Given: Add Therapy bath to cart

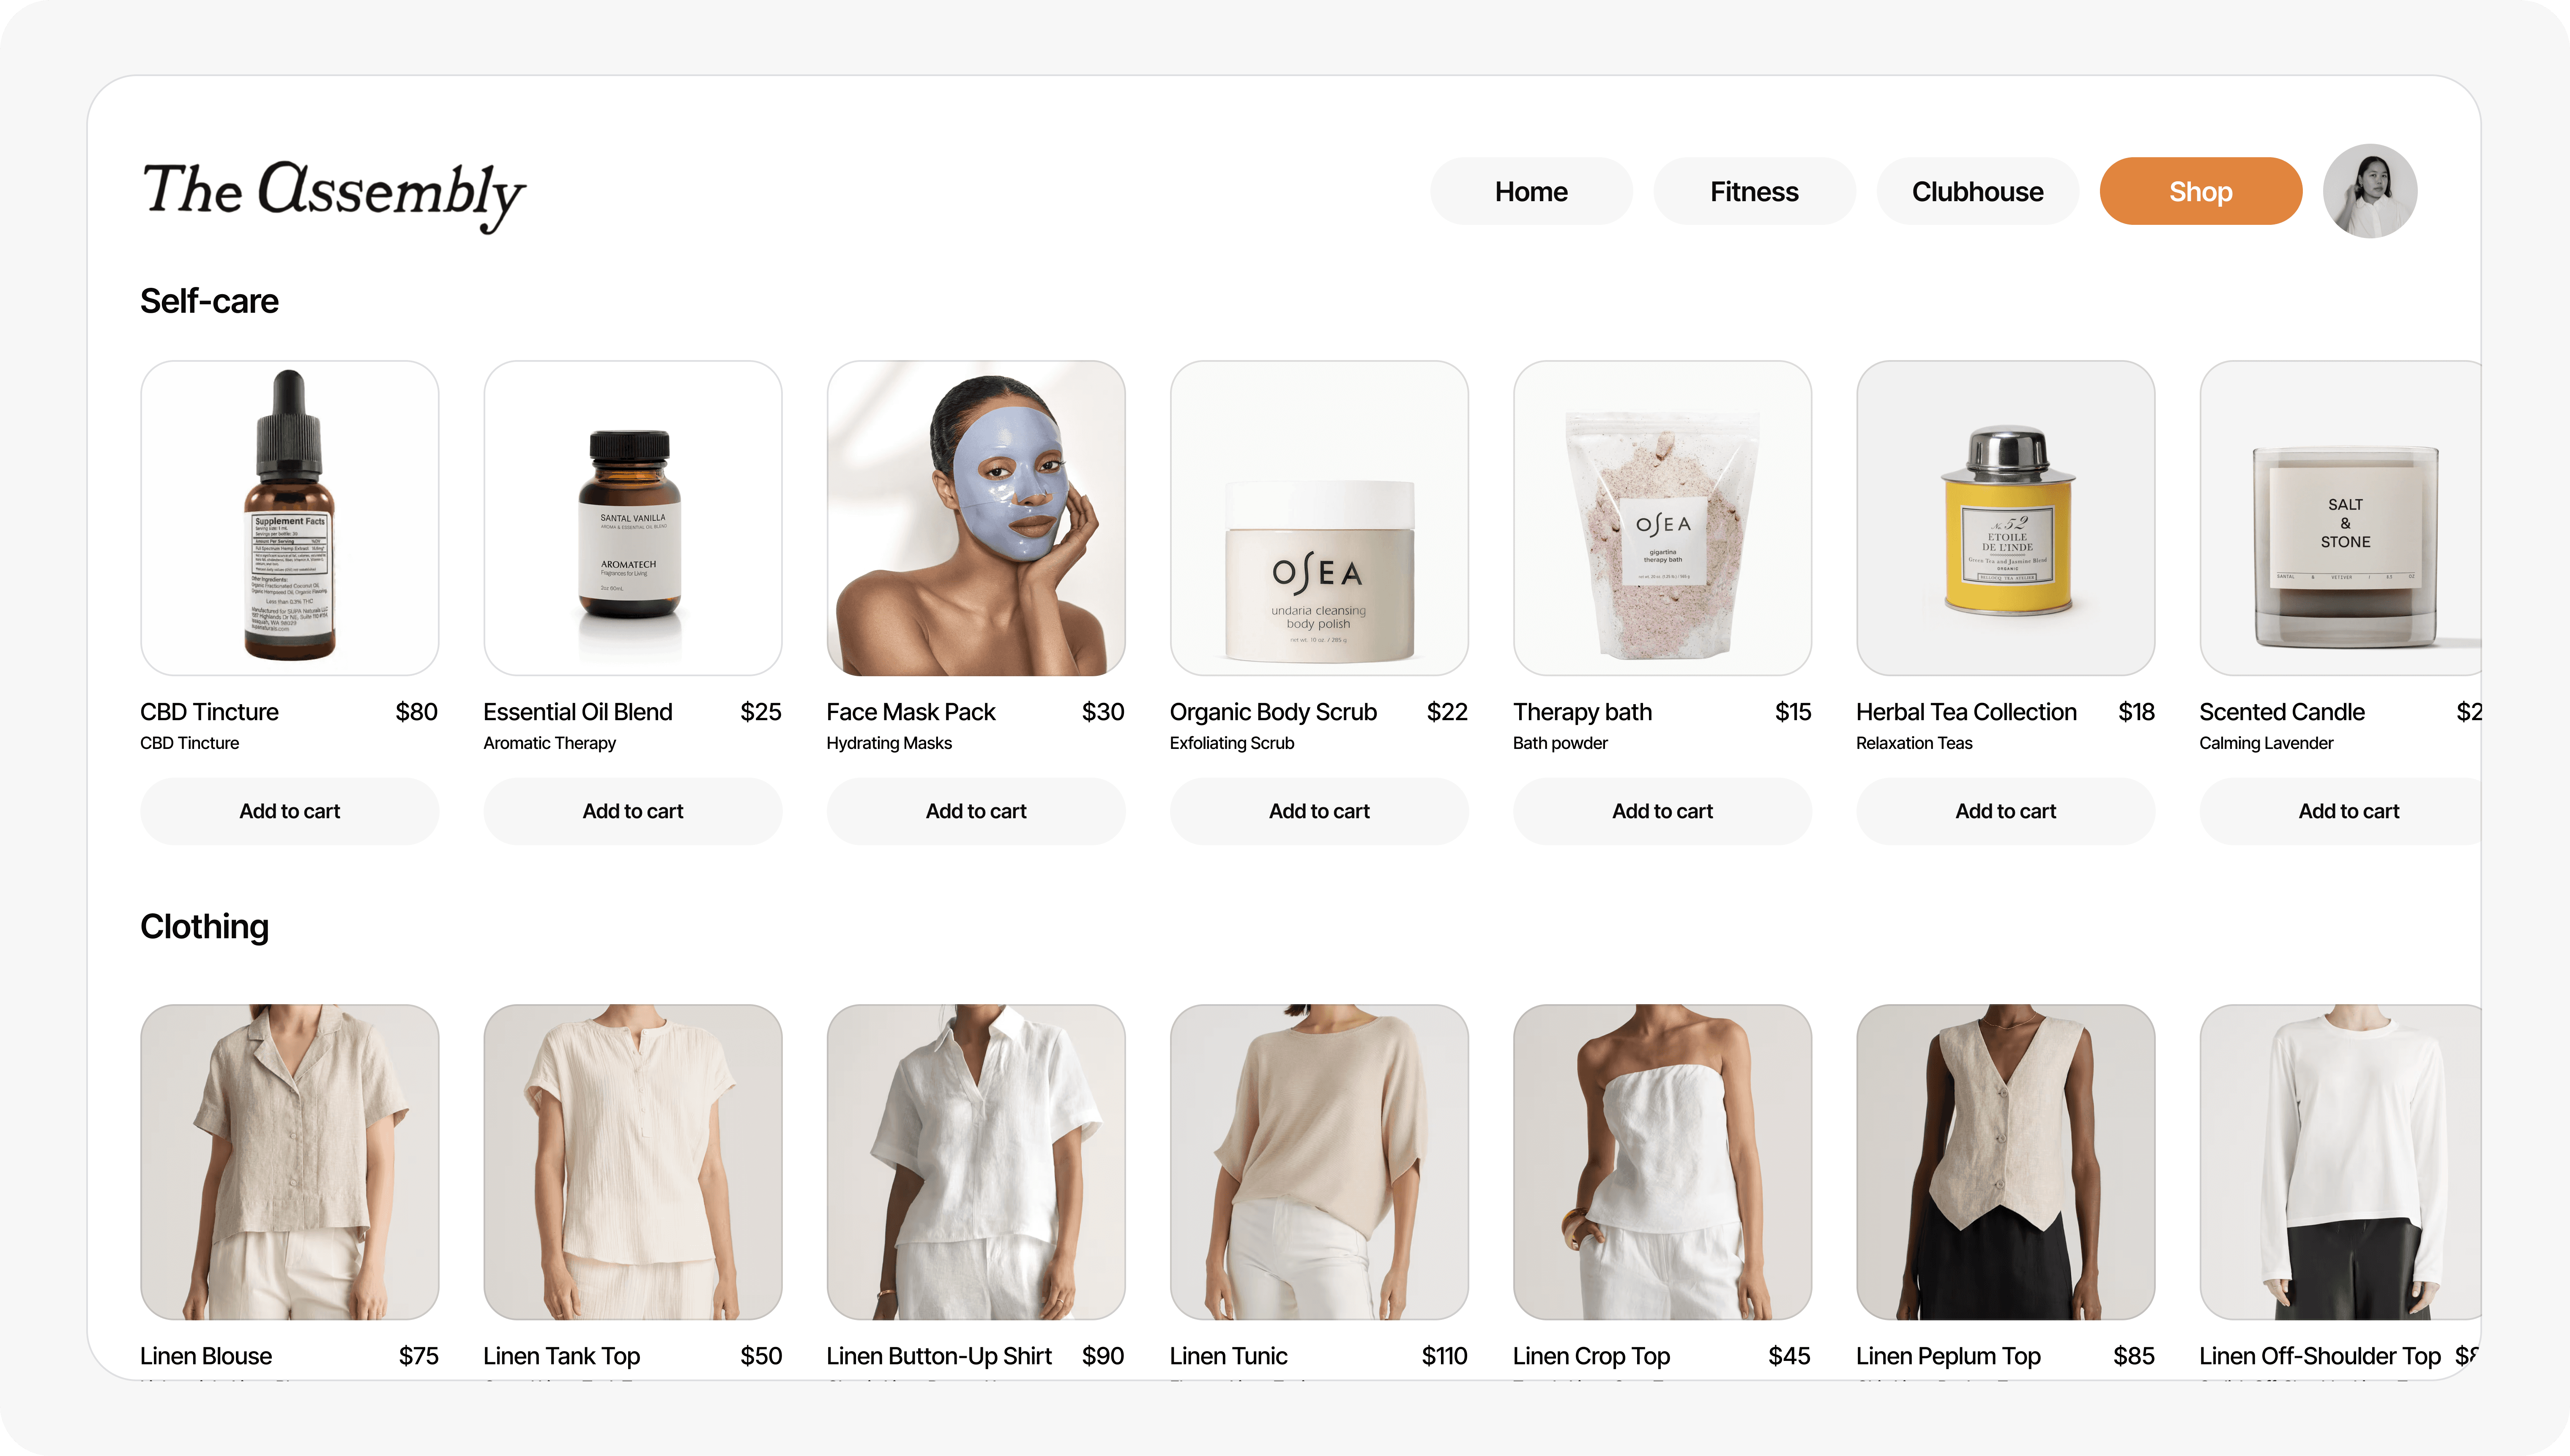Looking at the screenshot, I should point(1661,811).
